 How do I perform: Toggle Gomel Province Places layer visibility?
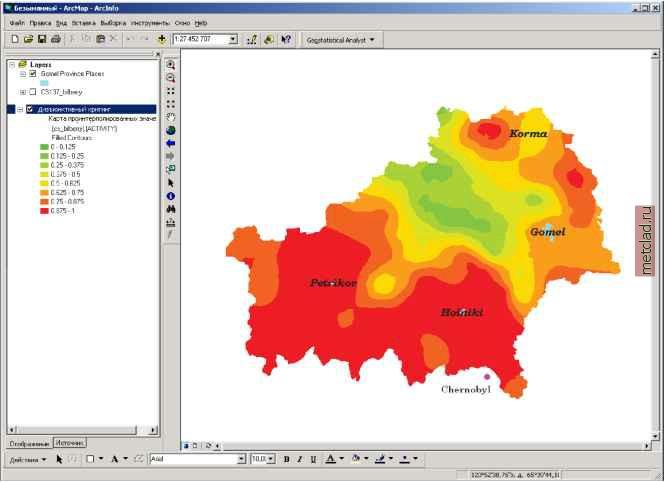coord(33,74)
